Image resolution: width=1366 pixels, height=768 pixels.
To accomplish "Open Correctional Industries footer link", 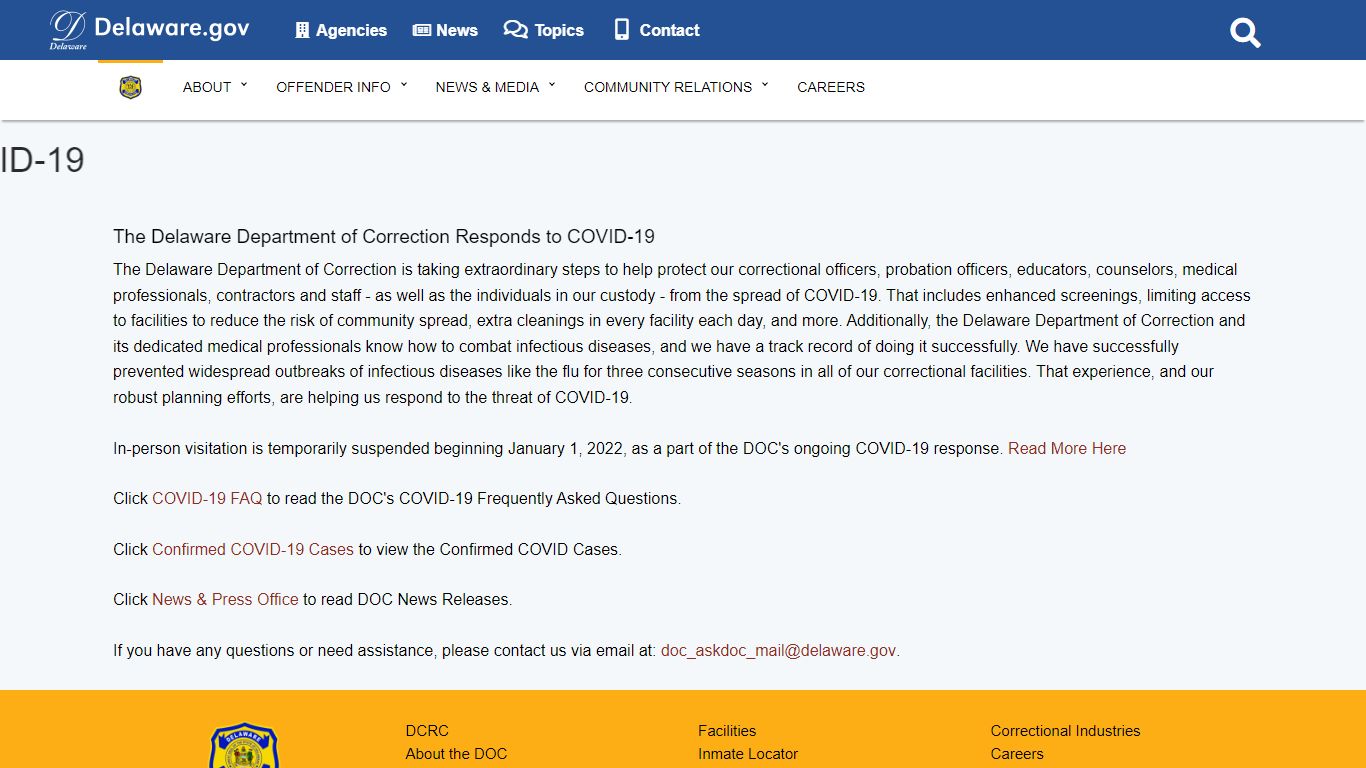I will pos(1065,731).
